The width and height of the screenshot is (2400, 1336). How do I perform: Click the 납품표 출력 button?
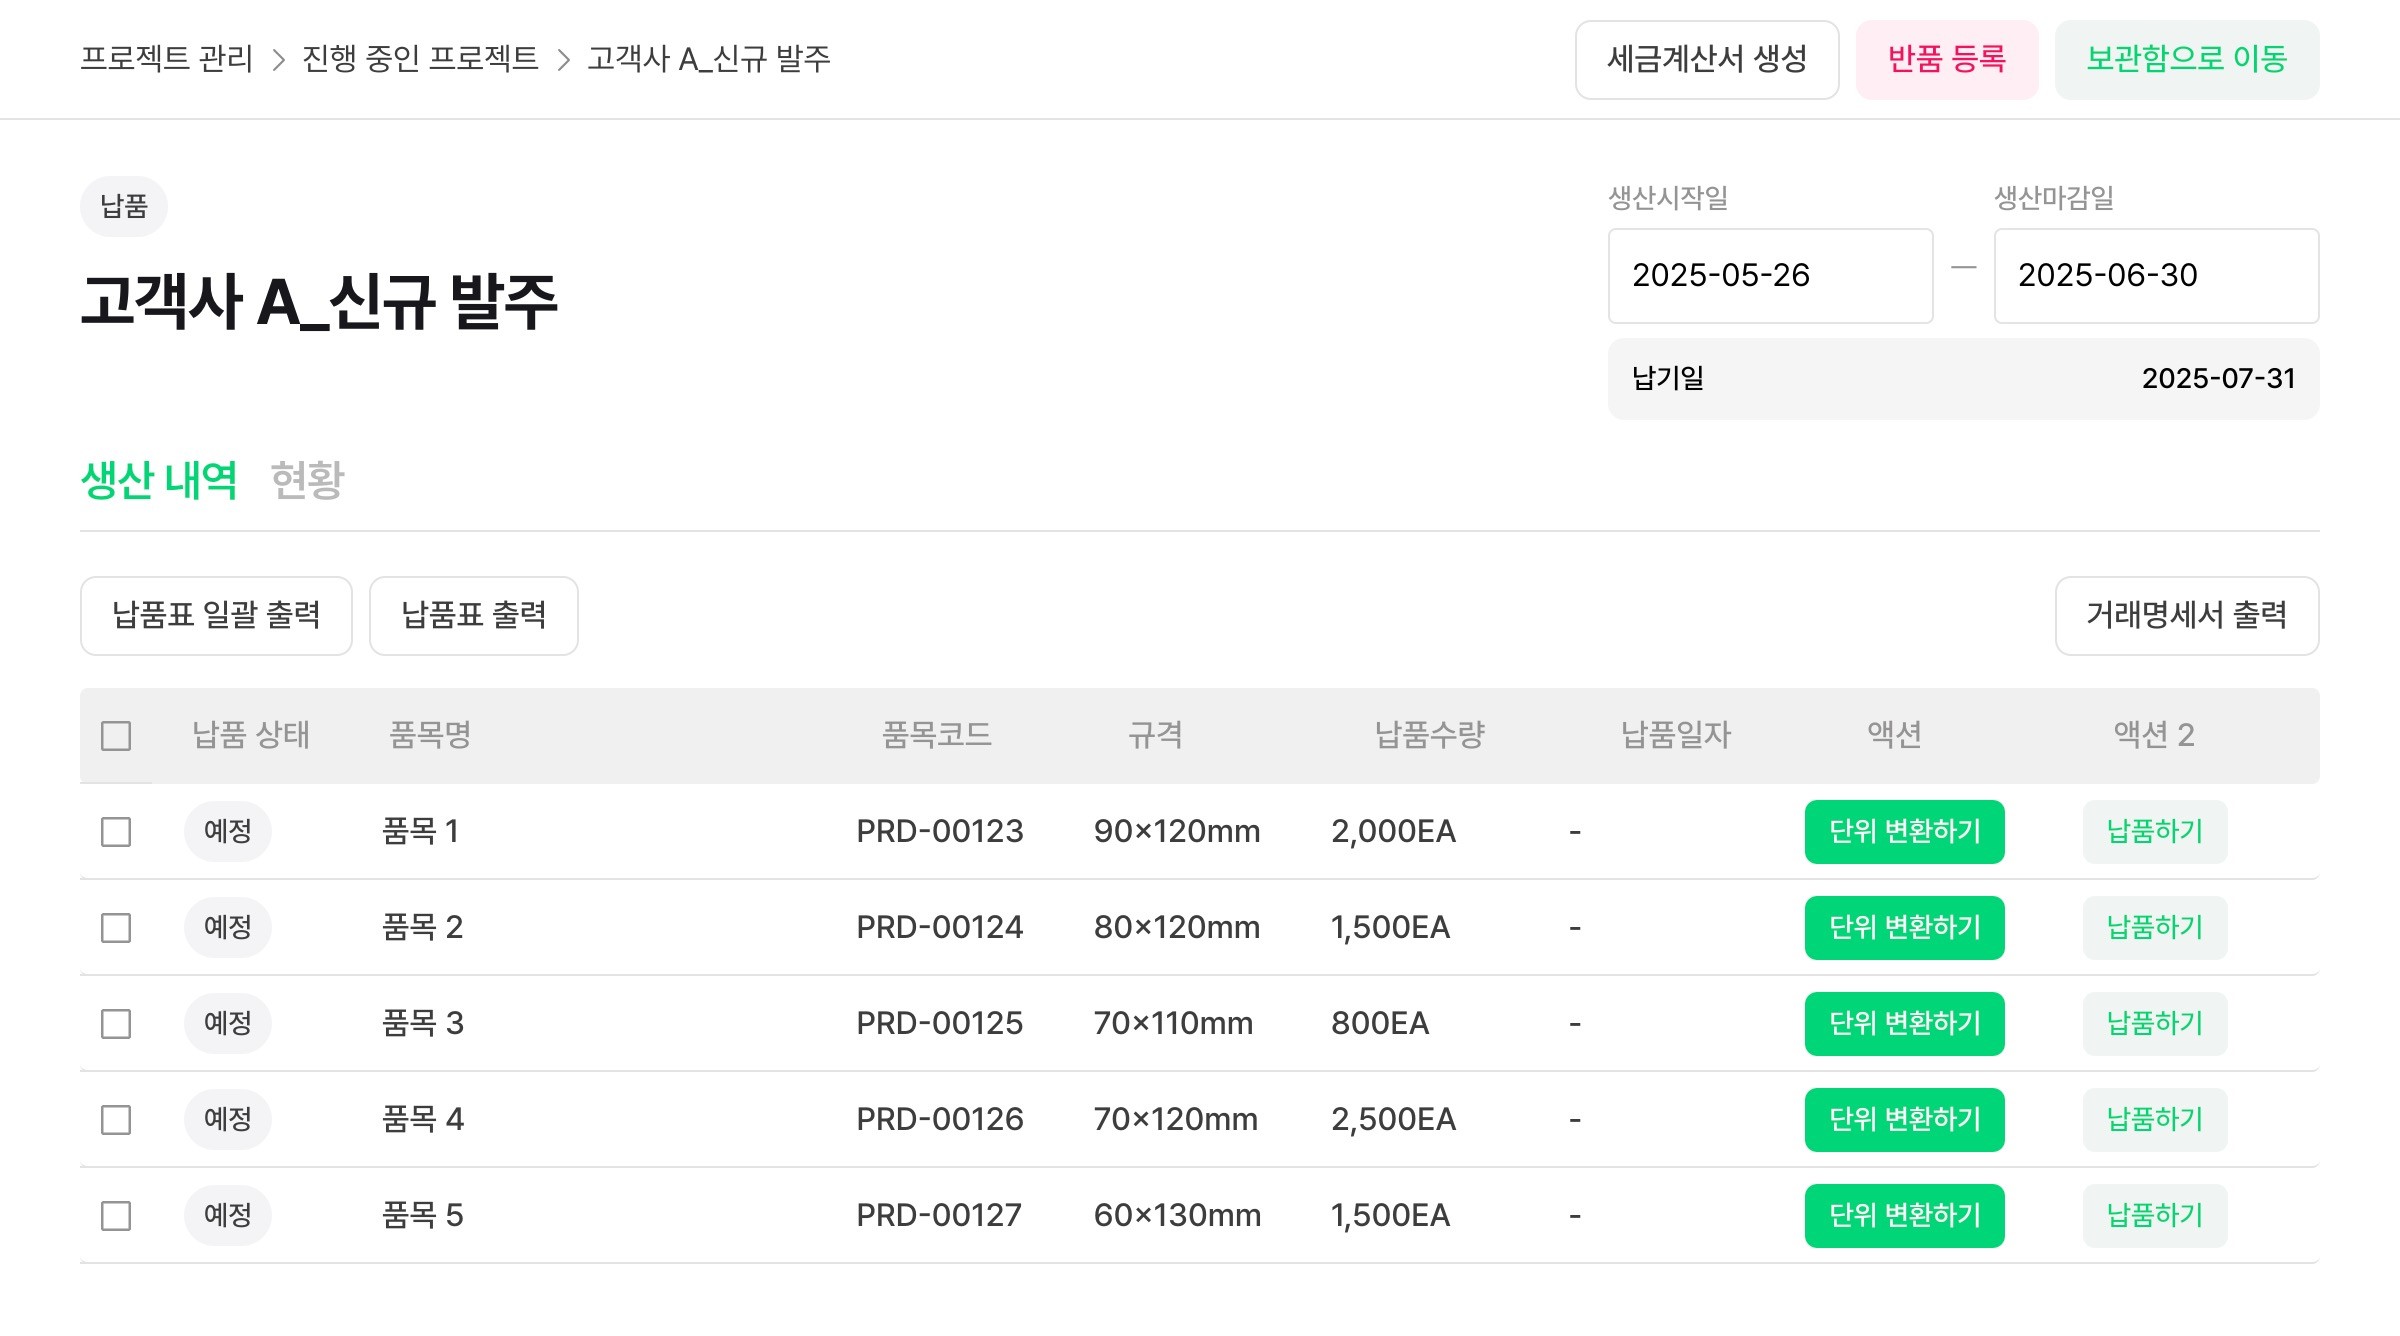473,616
